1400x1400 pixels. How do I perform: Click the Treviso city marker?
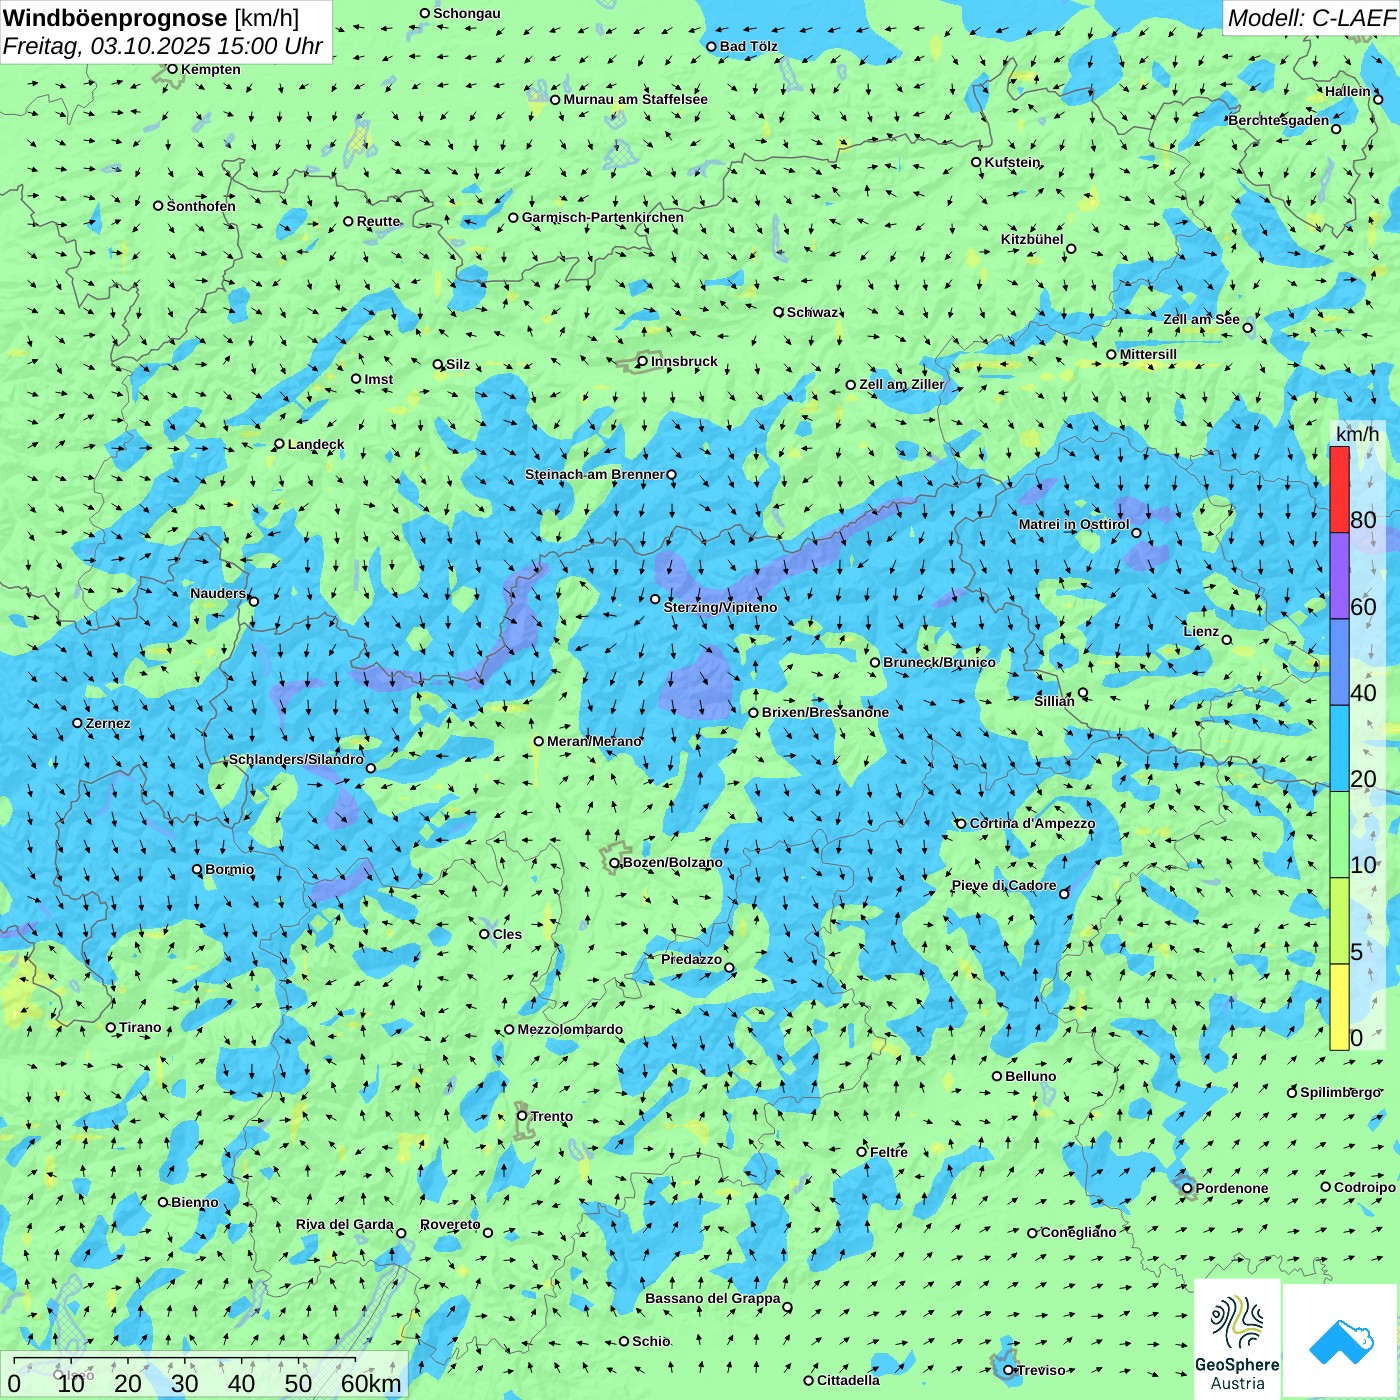(x=1008, y=1370)
